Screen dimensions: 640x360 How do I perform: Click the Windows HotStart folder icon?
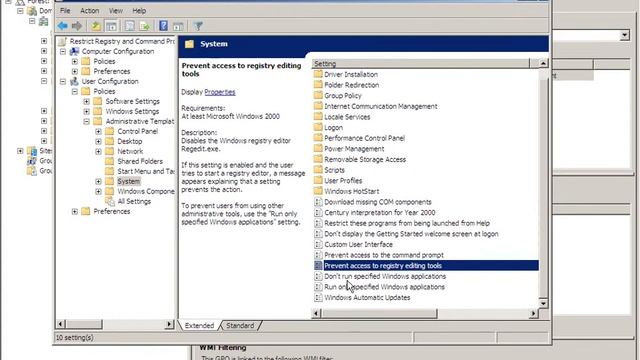318,191
